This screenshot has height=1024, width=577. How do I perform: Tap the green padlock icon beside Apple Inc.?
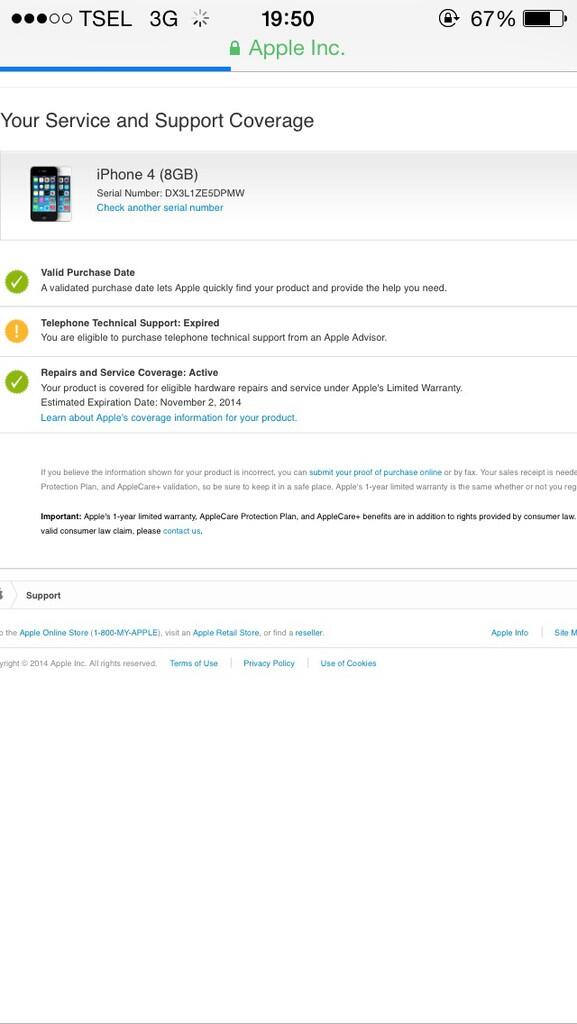[235, 48]
